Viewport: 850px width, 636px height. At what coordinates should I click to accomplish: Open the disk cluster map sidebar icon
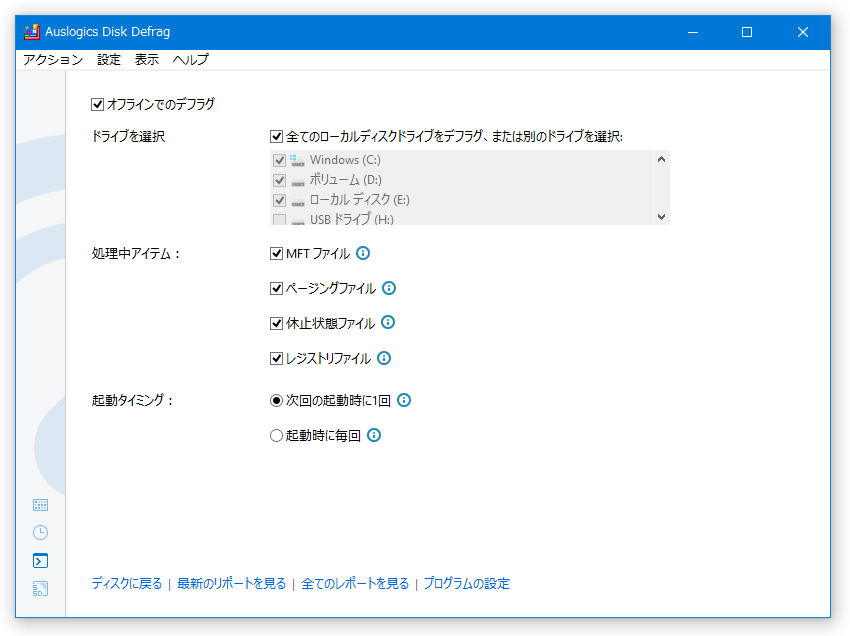[x=40, y=505]
